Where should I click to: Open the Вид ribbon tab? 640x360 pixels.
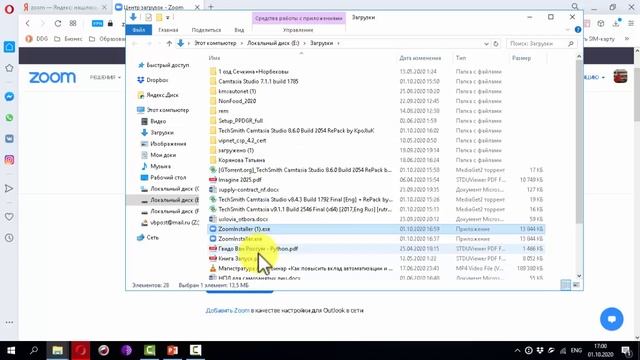click(x=239, y=30)
